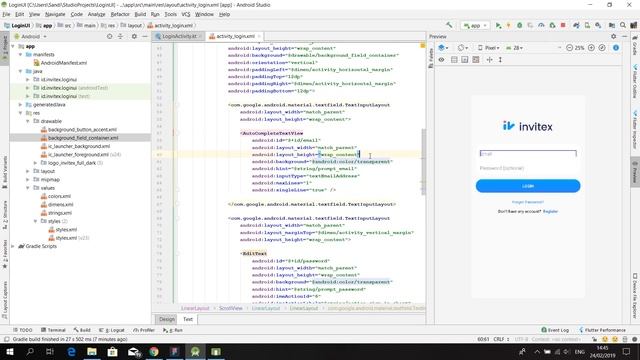Screen dimensions: 640x360
Task: Run the app with the green play icon
Action: [x=498, y=25]
